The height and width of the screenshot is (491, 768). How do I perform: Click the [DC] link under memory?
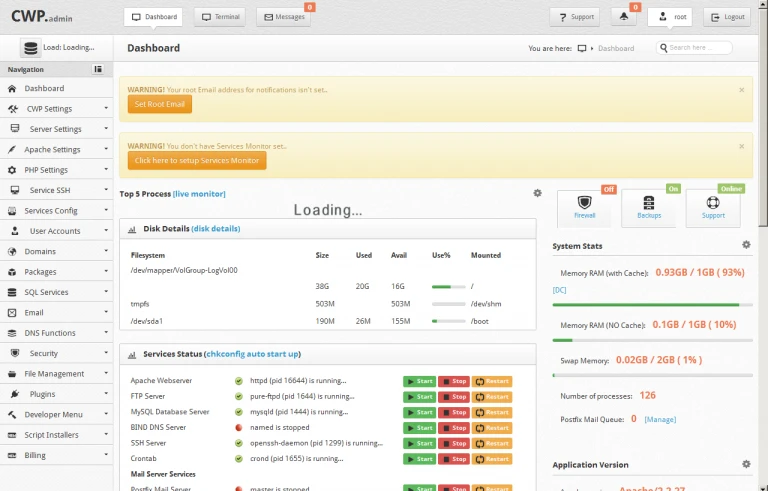[559, 290]
